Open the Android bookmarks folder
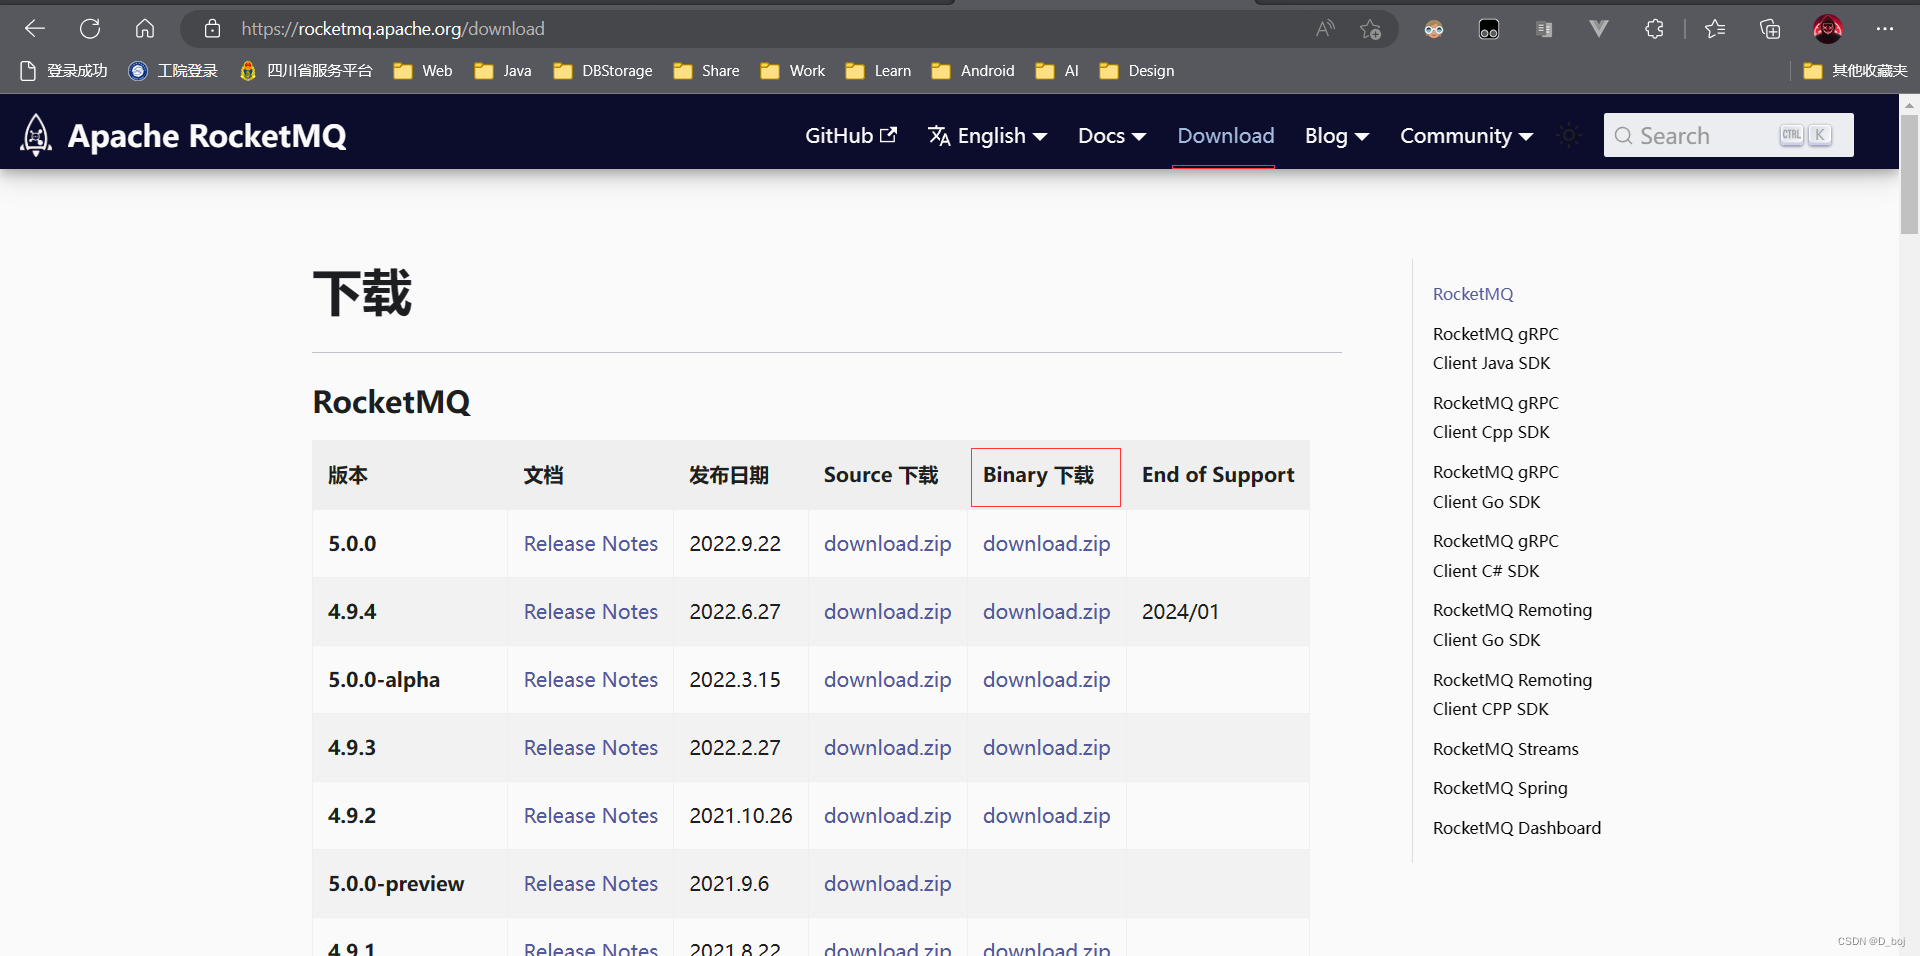 973,71
